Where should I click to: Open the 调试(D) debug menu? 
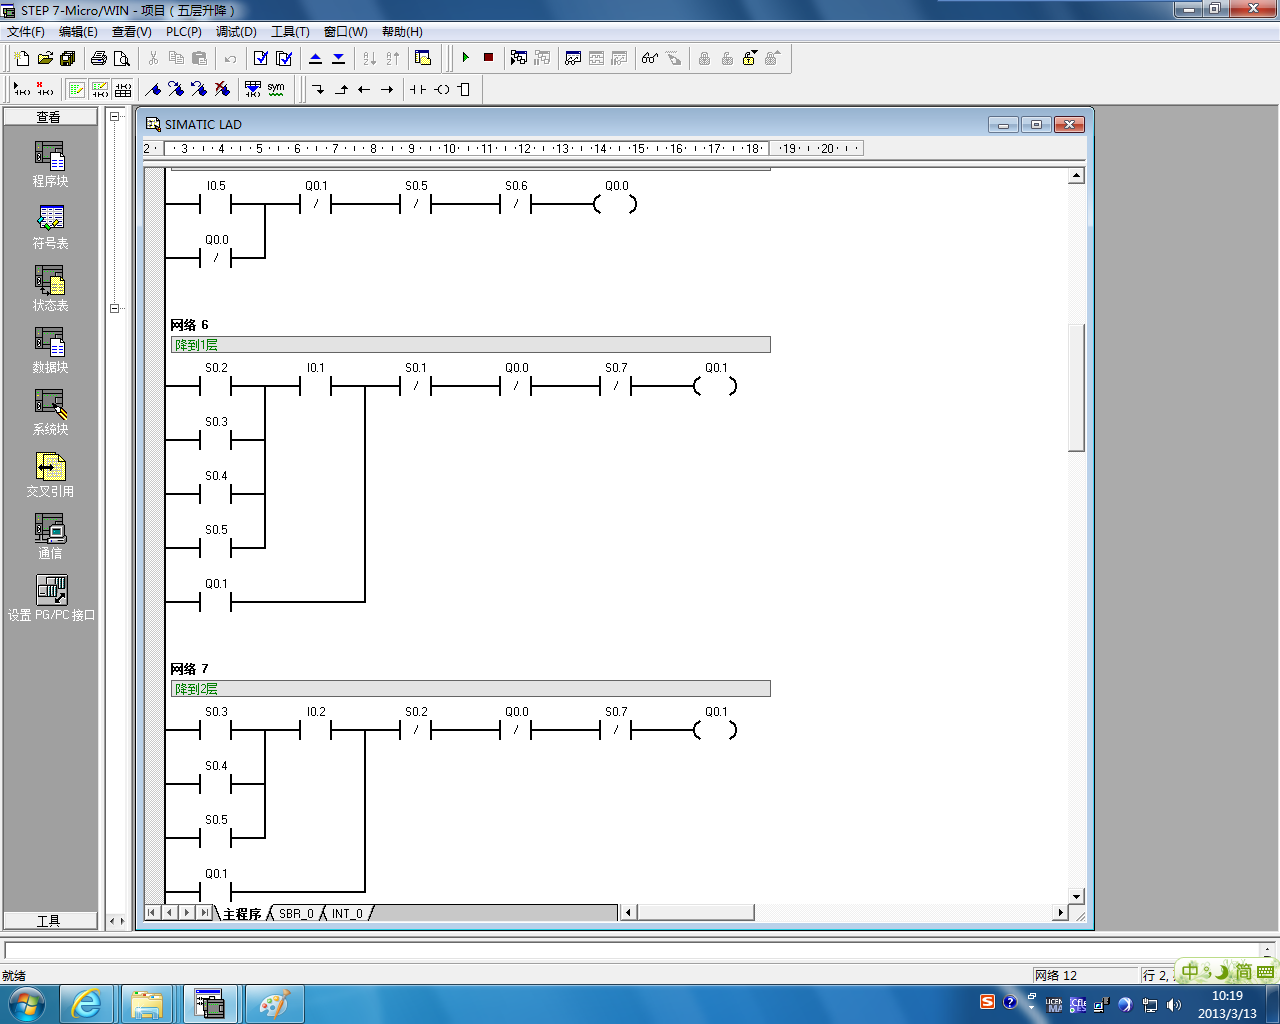pyautogui.click(x=236, y=32)
